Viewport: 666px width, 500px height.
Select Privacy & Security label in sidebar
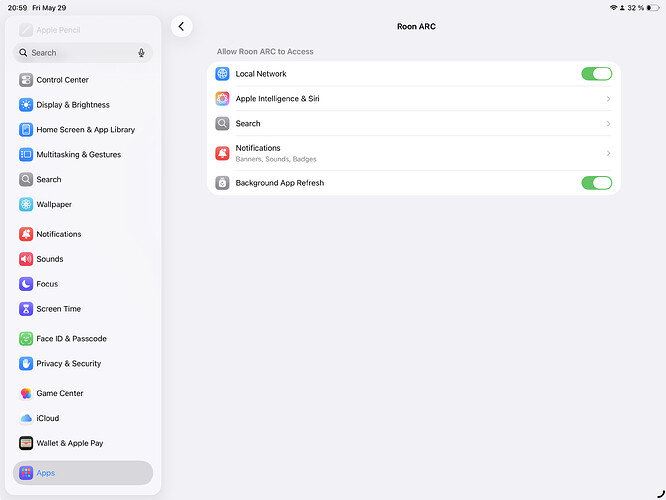pyautogui.click(x=69, y=364)
